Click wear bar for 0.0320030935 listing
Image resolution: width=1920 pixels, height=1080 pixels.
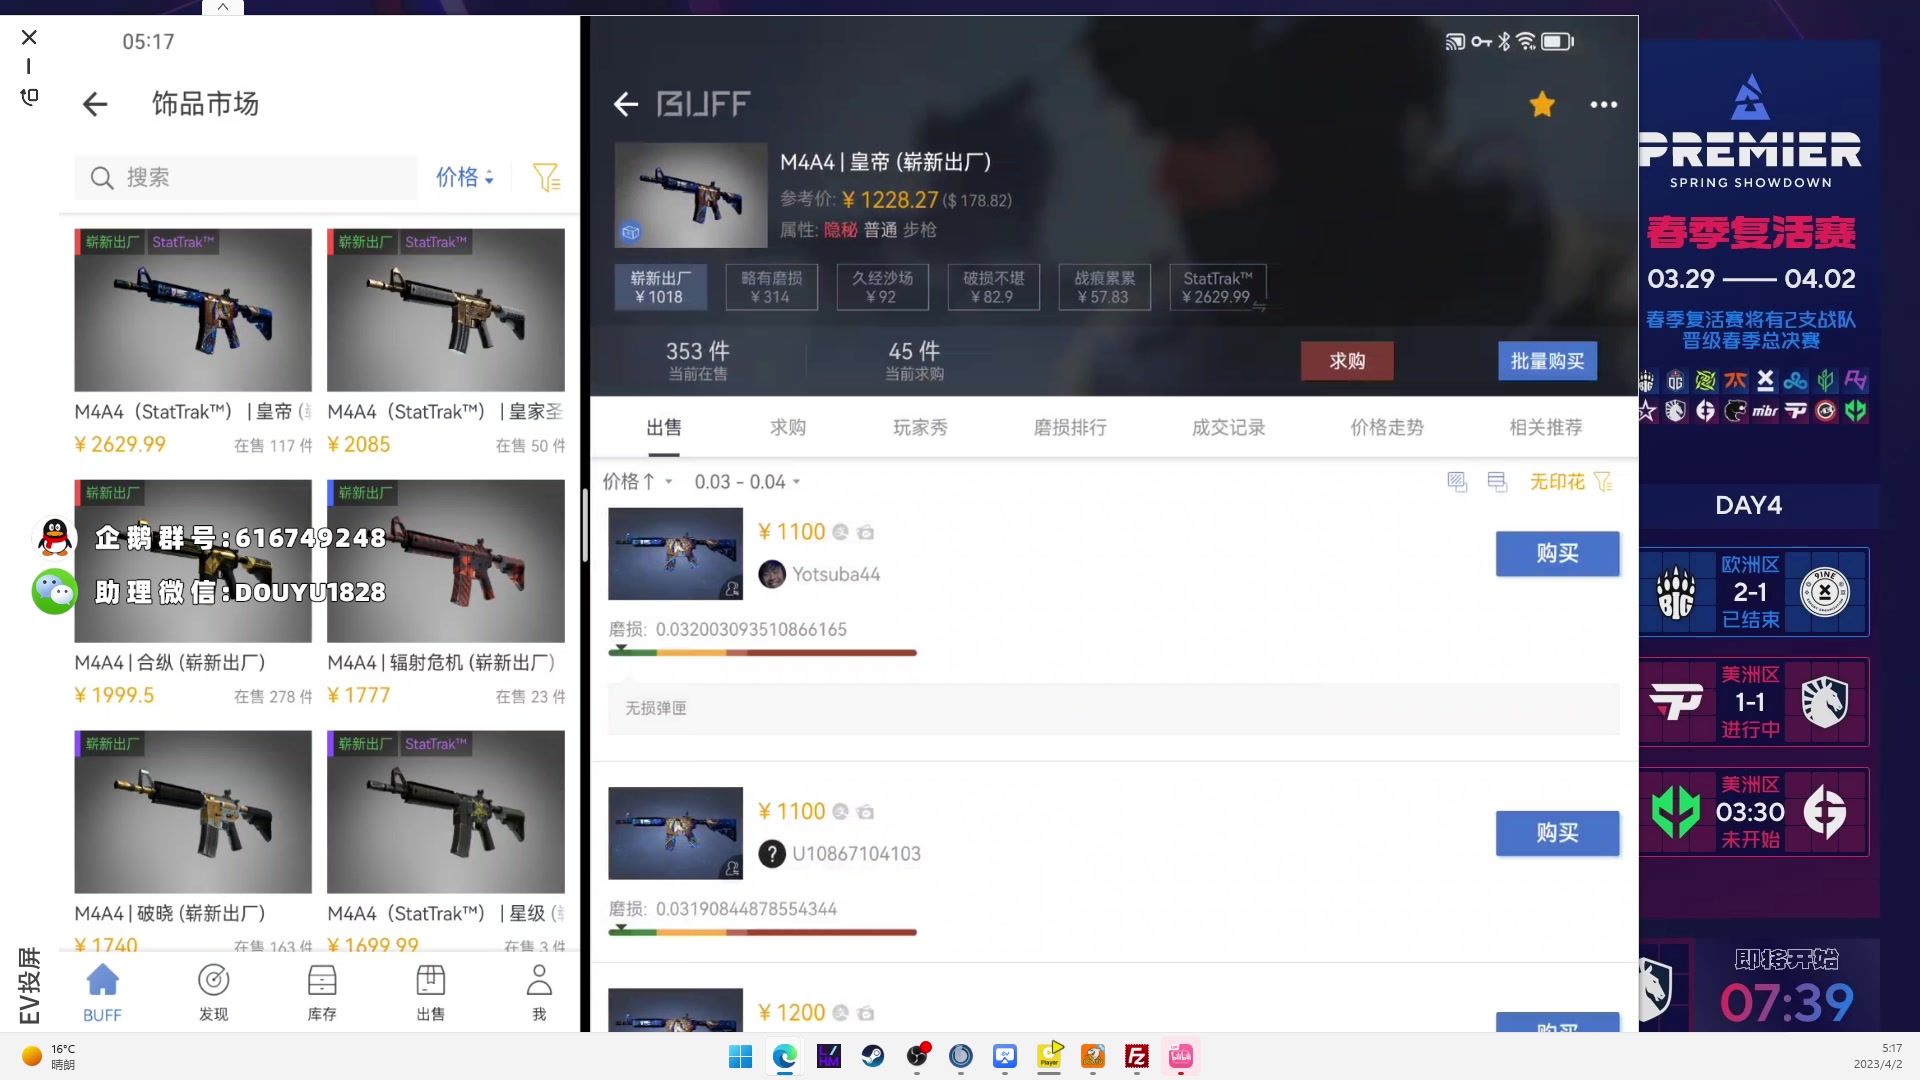click(762, 652)
